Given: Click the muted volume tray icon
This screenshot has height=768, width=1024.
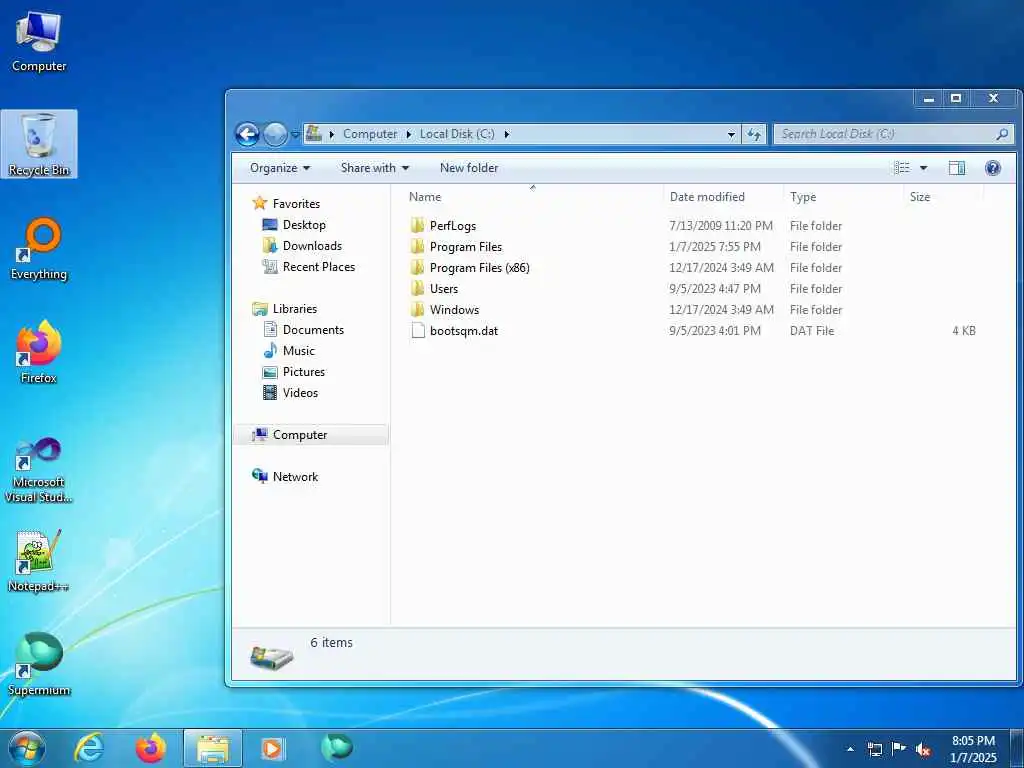Looking at the screenshot, I should 923,750.
